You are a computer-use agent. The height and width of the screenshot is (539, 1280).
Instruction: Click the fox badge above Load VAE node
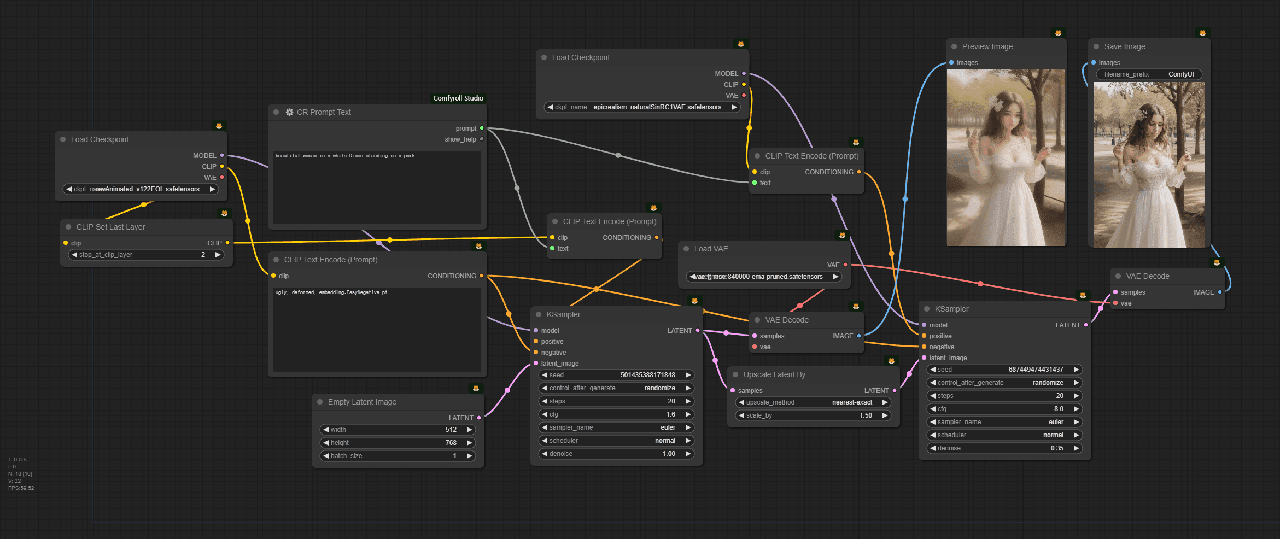click(x=843, y=233)
